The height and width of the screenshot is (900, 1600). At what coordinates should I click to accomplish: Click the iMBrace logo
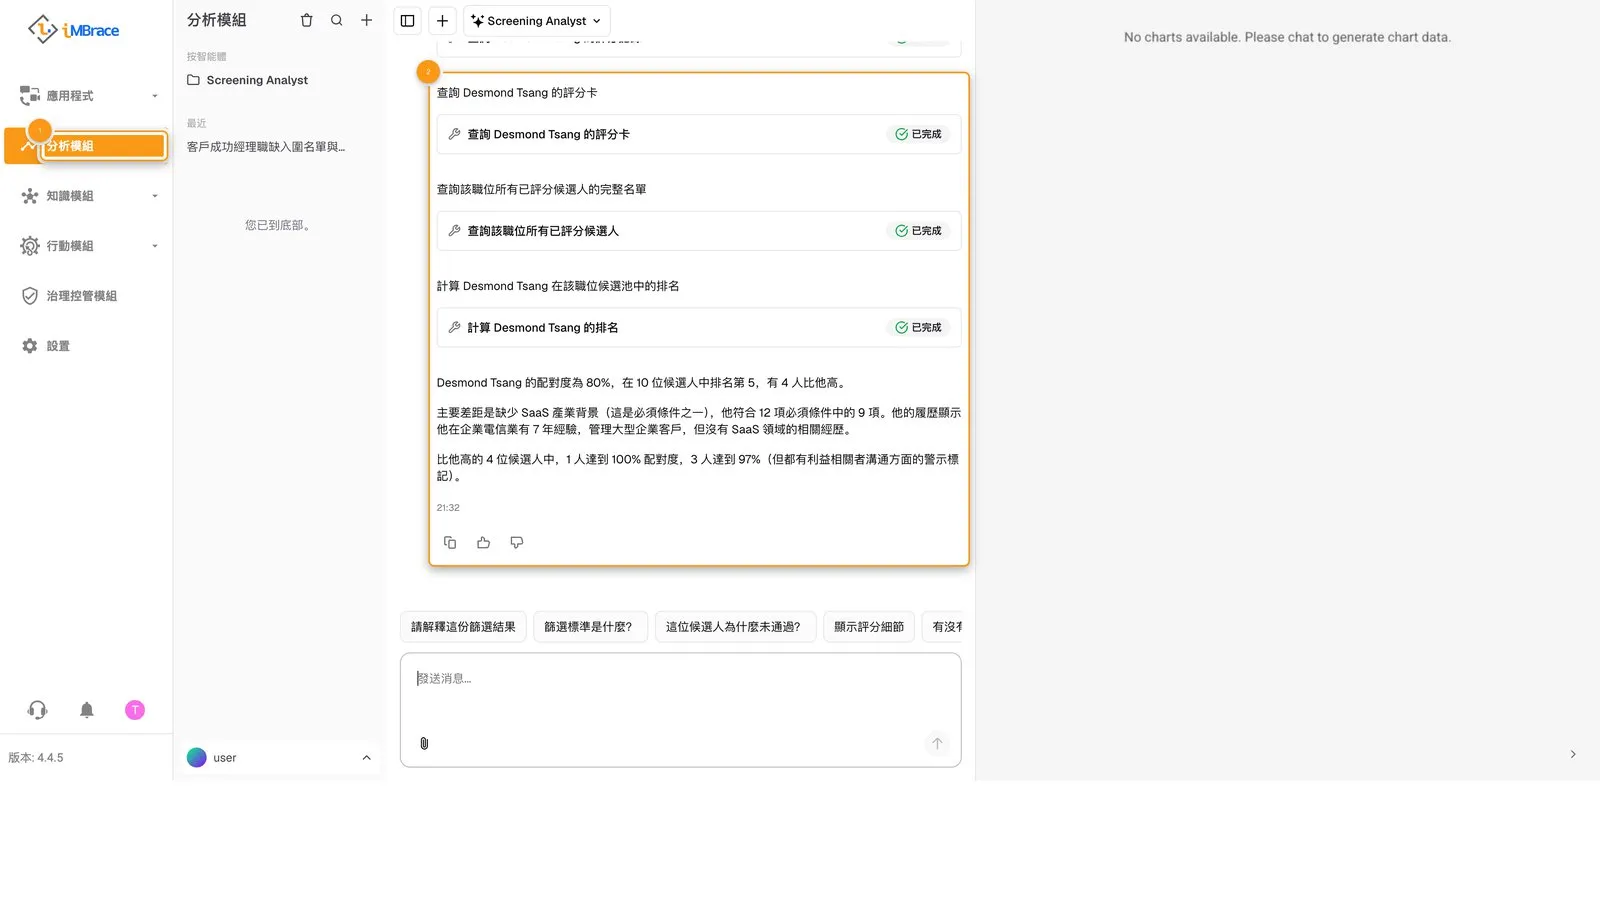[x=74, y=29]
